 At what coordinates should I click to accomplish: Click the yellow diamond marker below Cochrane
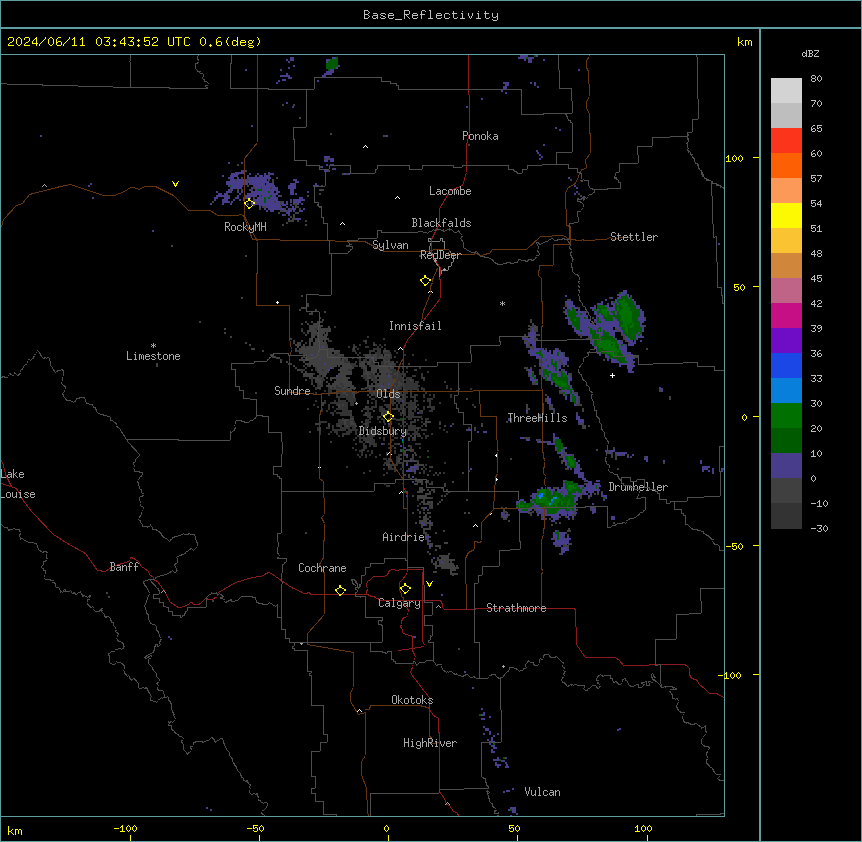tap(340, 590)
